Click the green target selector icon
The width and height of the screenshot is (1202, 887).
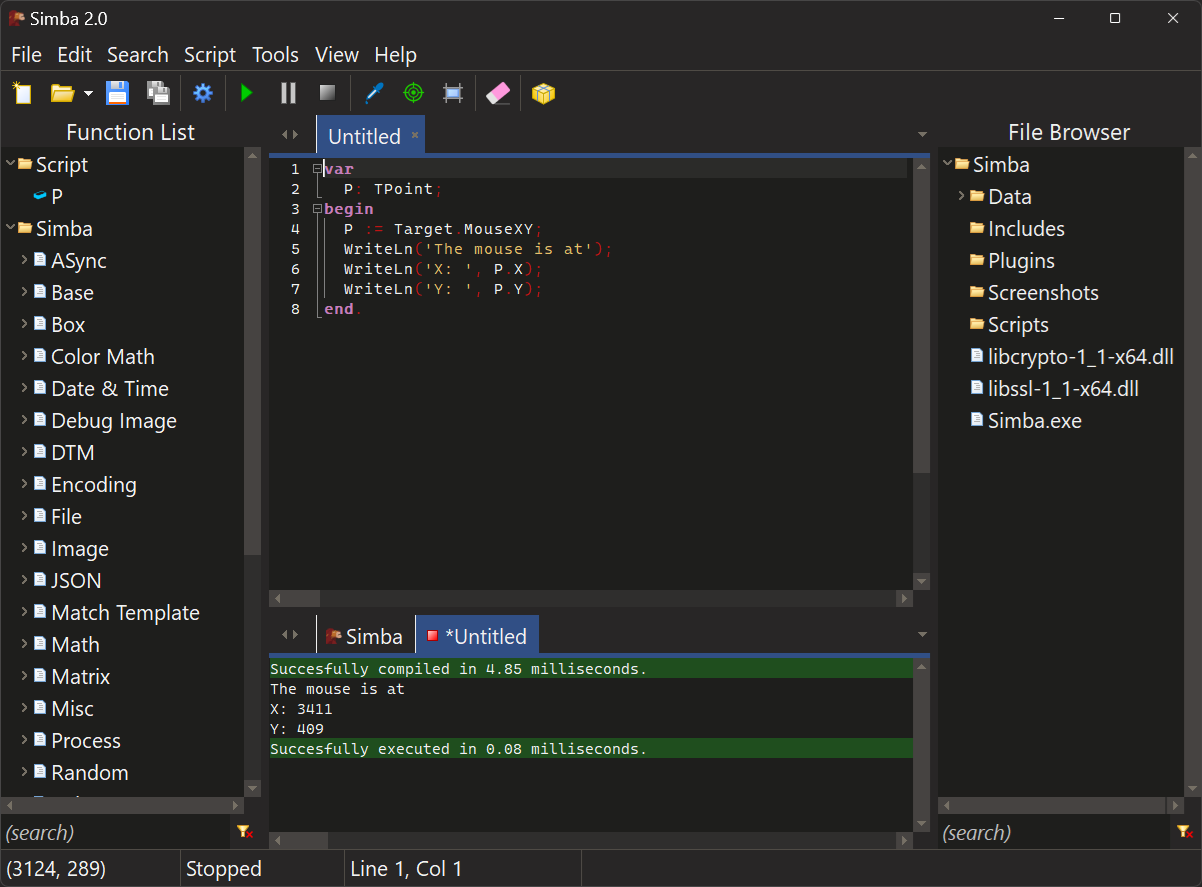pos(413,93)
